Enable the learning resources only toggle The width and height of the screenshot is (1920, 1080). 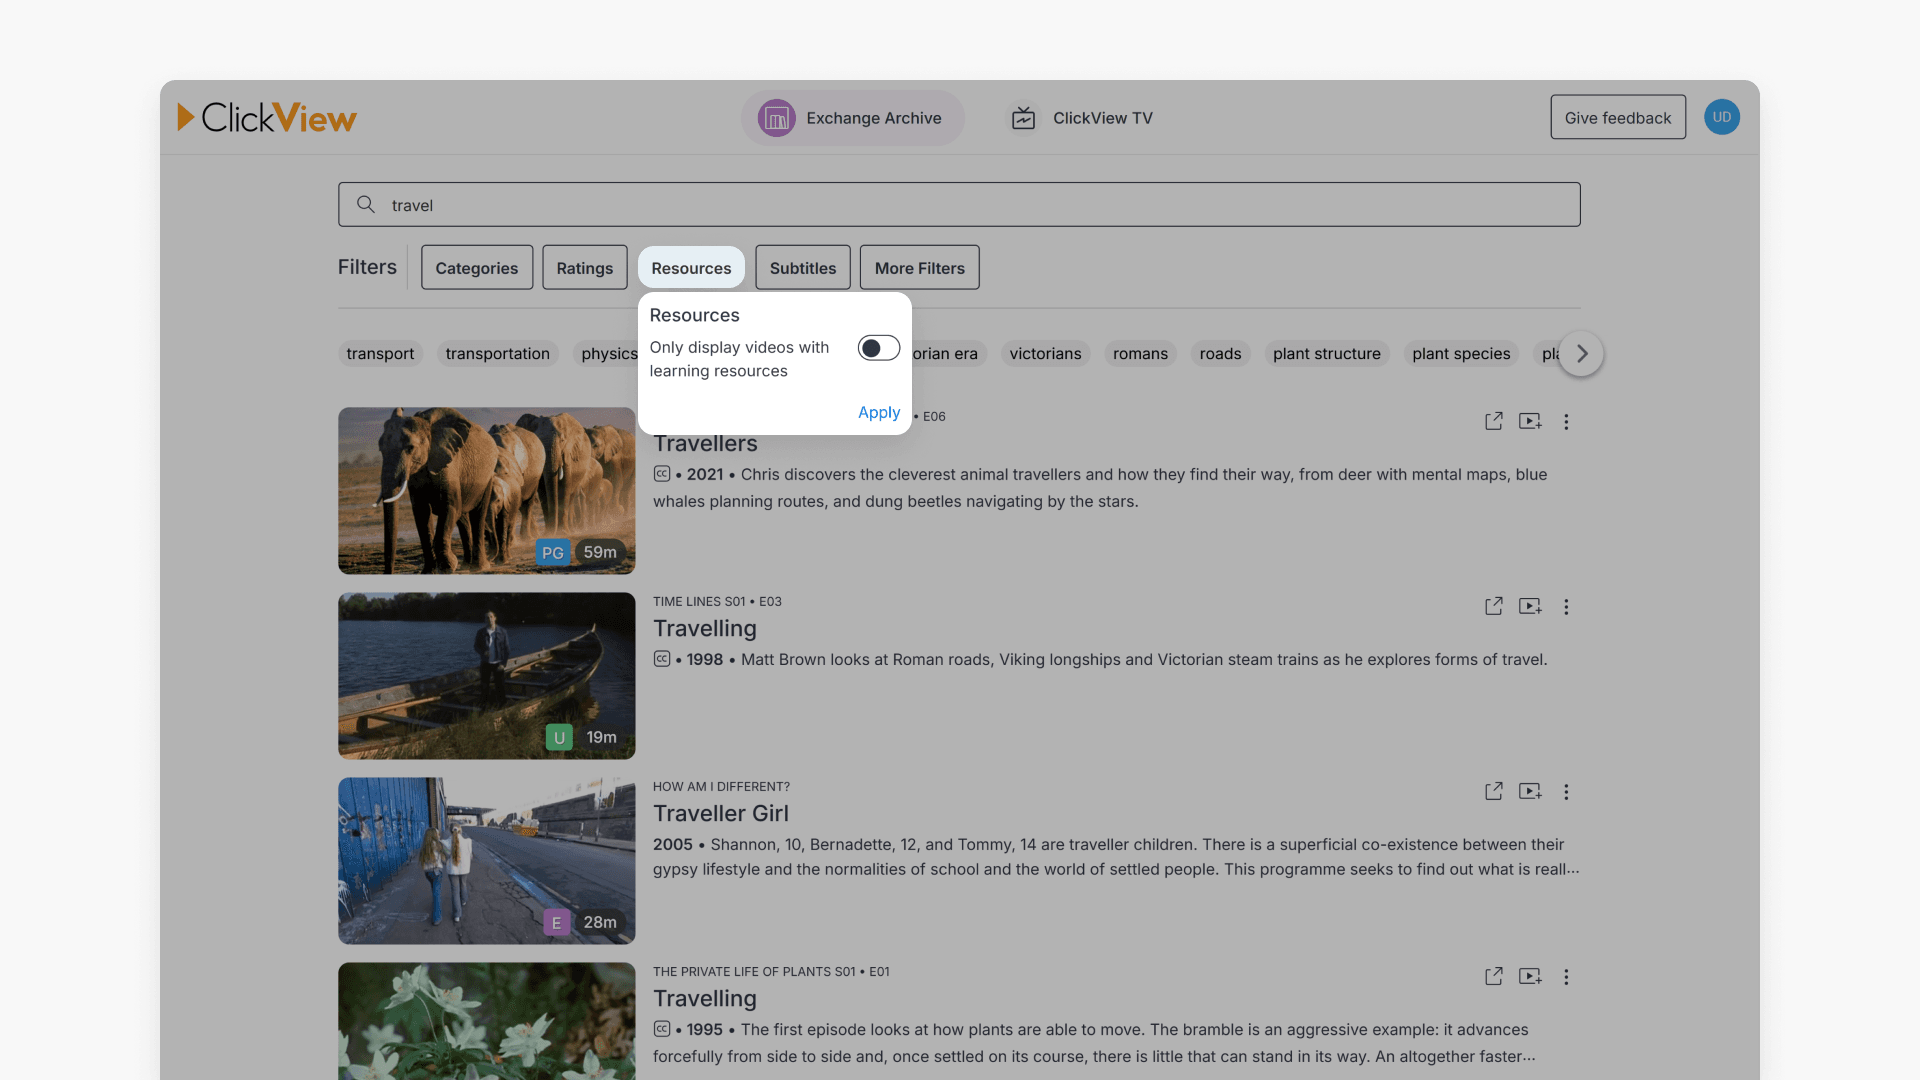[x=878, y=348]
